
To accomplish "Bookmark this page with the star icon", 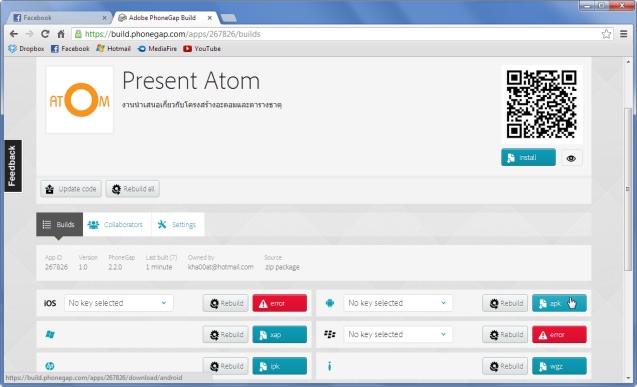I will pos(606,34).
